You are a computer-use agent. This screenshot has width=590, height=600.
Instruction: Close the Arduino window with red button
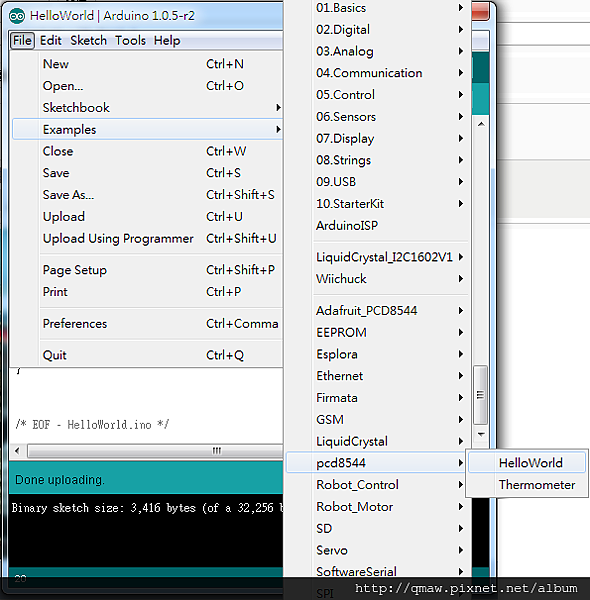coord(480,11)
